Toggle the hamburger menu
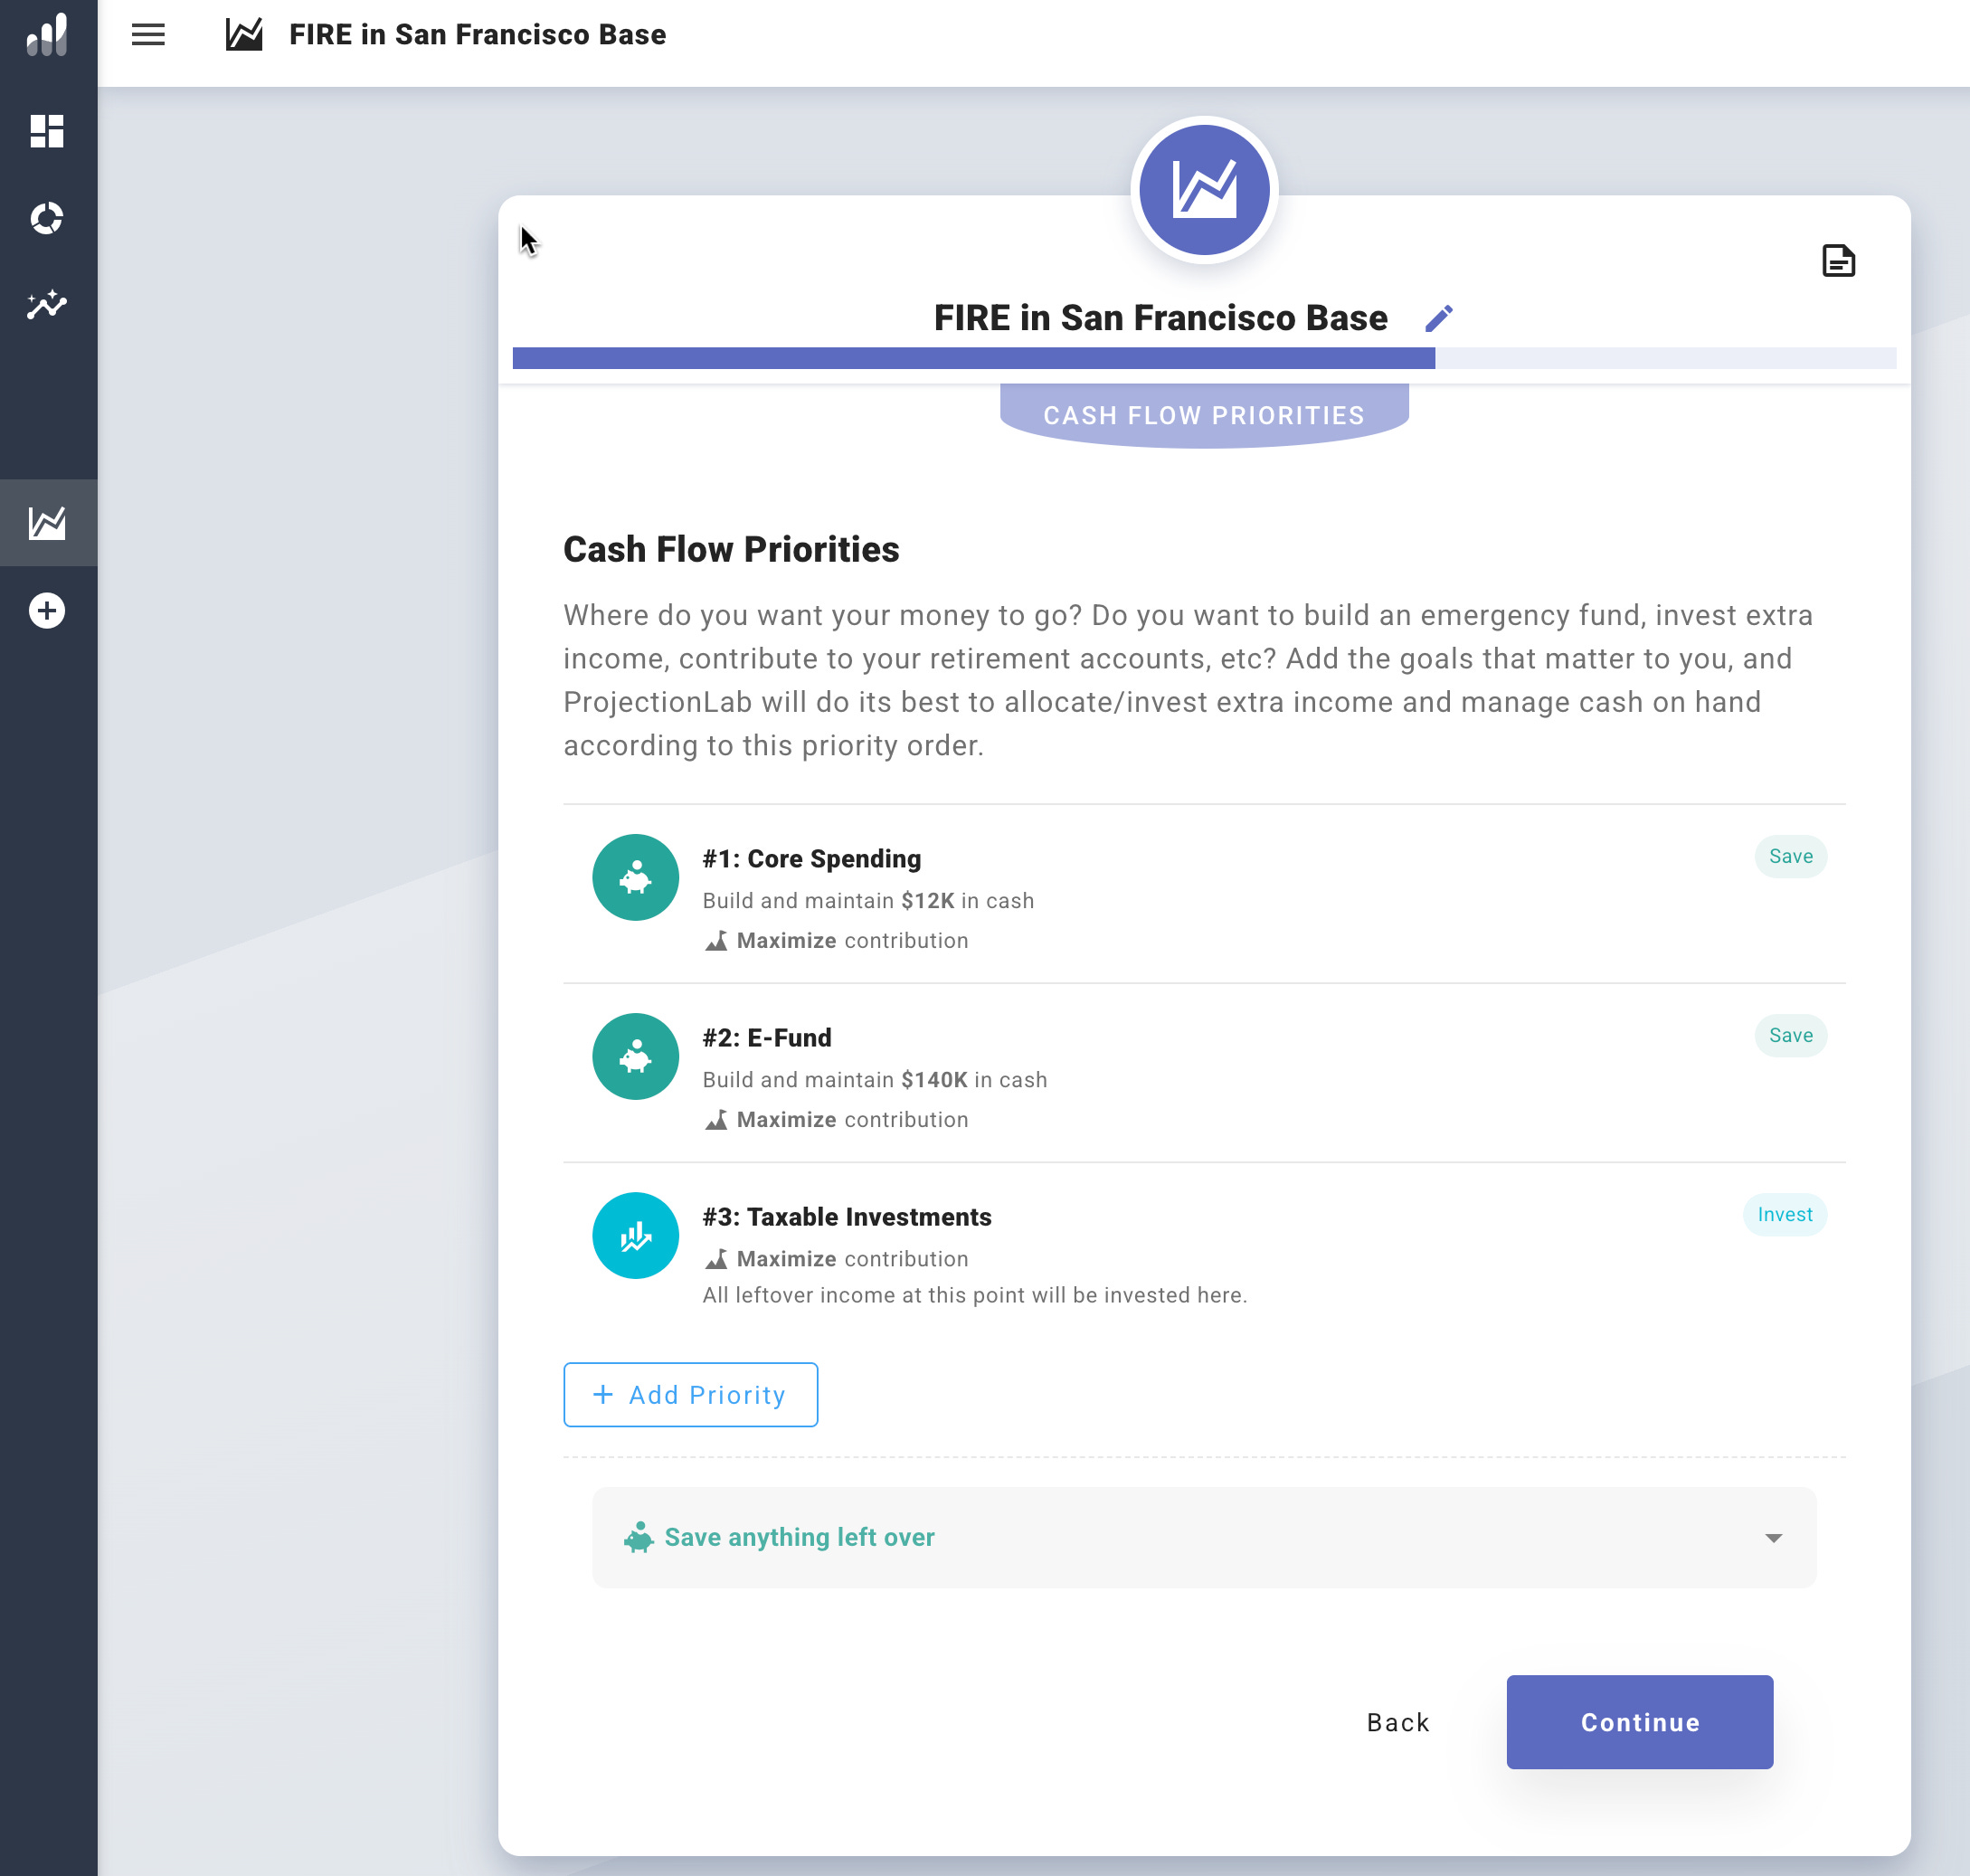 click(148, 35)
